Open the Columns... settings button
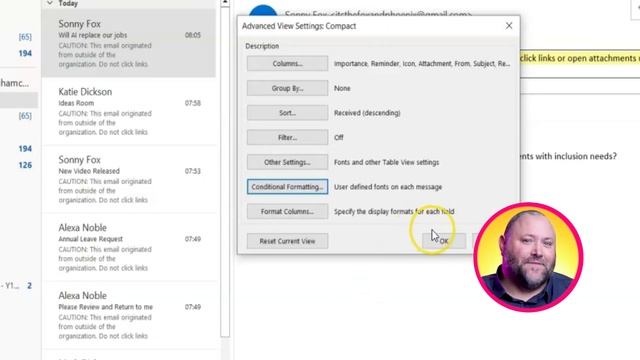Image resolution: width=640 pixels, height=360 pixels. (x=287, y=64)
